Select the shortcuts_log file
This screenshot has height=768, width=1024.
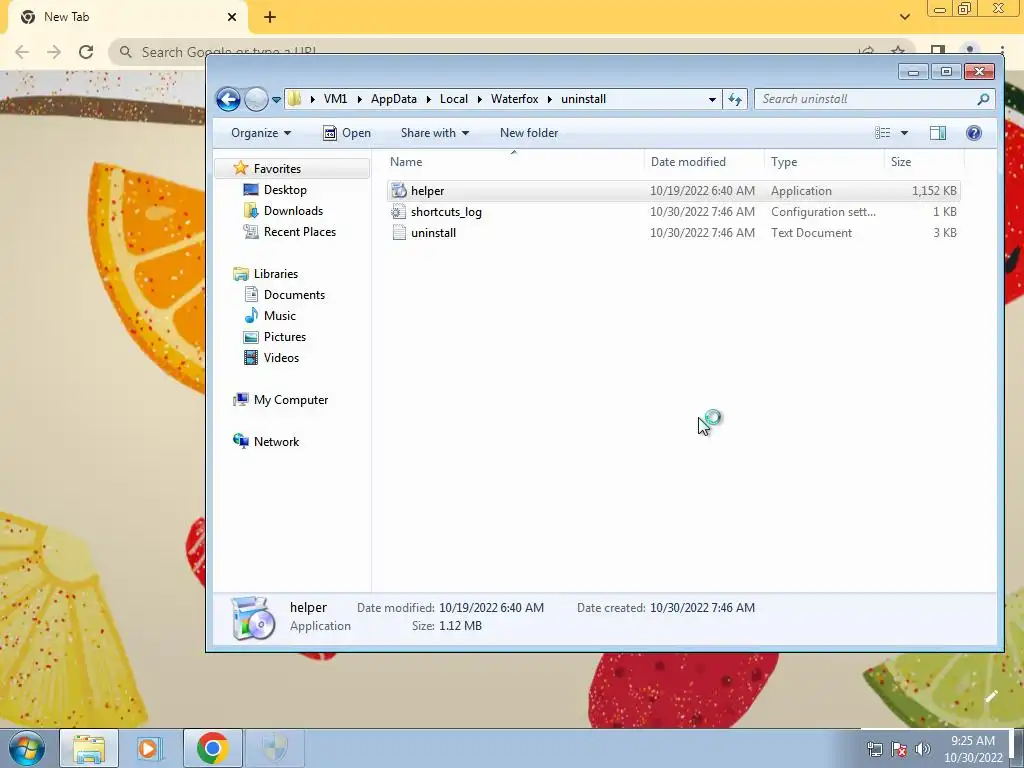pos(673,212)
